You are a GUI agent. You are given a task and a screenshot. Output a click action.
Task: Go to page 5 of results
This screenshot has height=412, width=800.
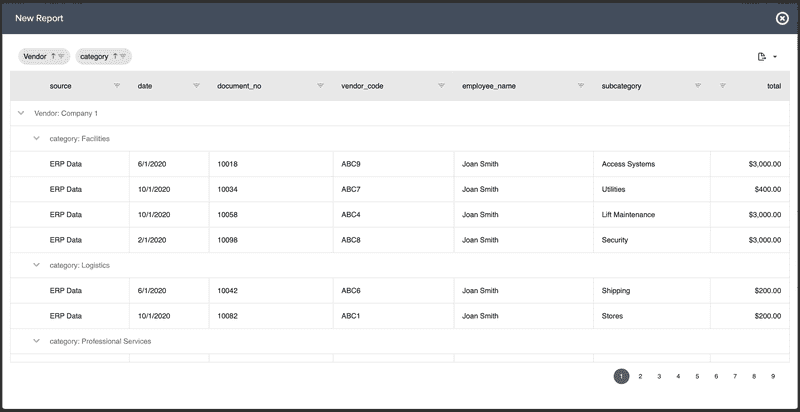pyautogui.click(x=697, y=377)
